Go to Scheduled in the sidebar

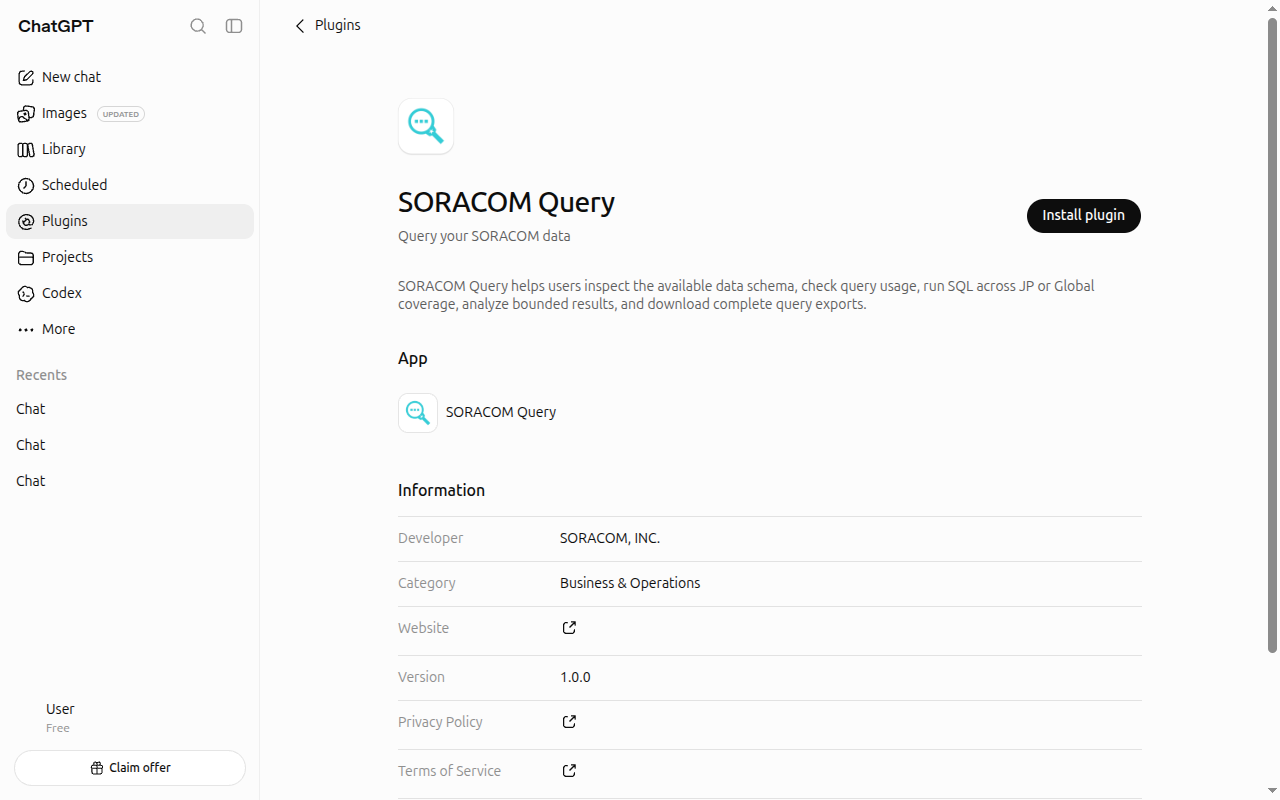coord(130,185)
